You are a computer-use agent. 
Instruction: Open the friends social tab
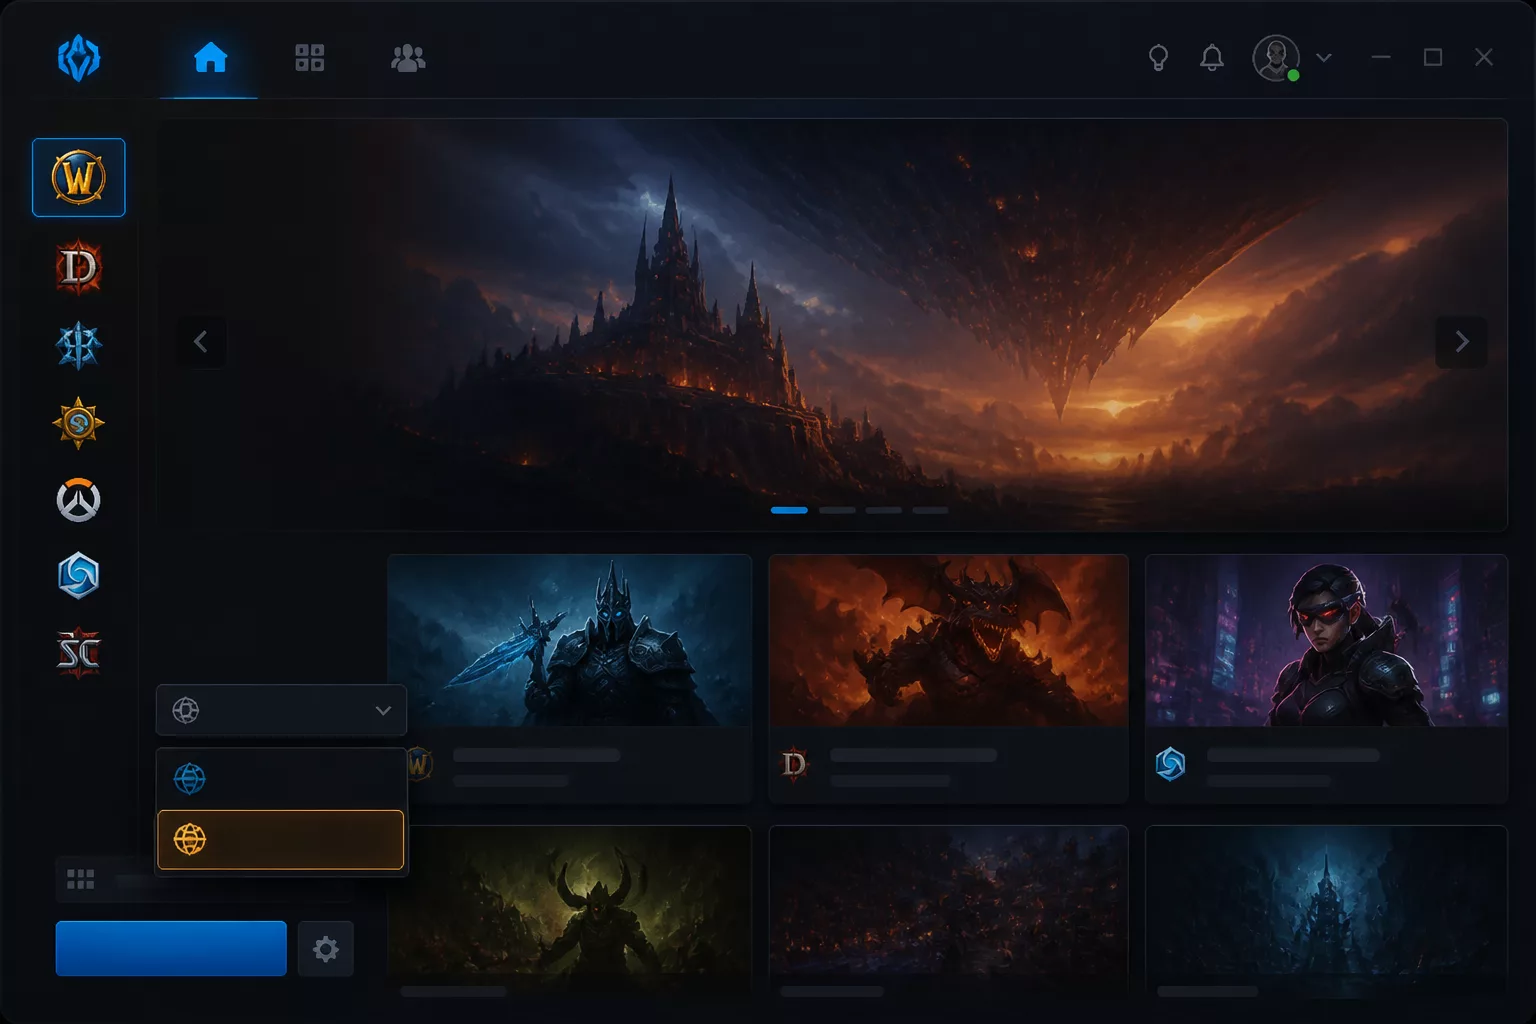(x=408, y=58)
